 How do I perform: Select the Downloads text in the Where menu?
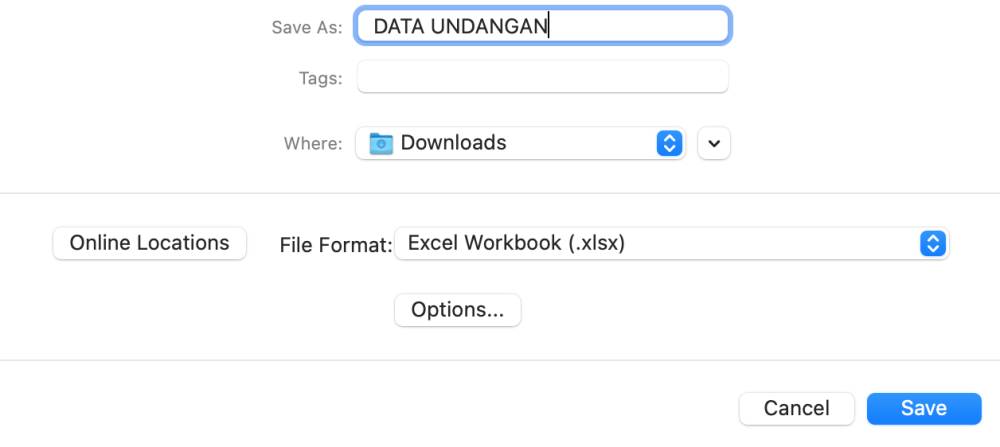pos(453,143)
